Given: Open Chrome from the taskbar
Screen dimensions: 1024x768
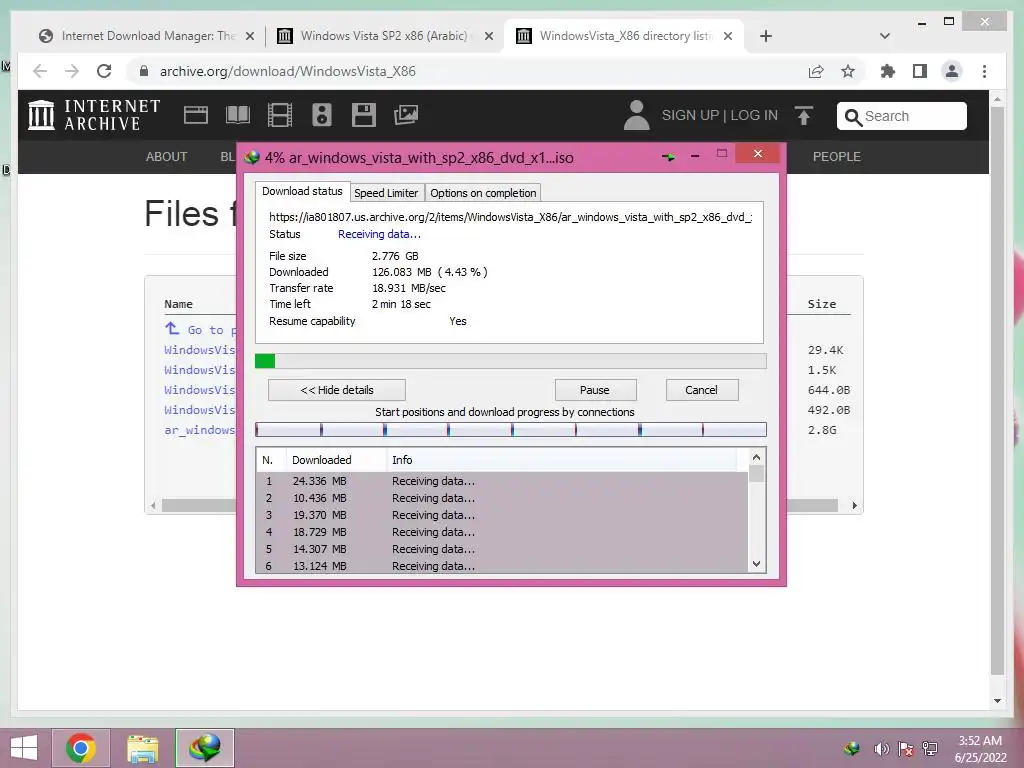Looking at the screenshot, I should click(81, 748).
